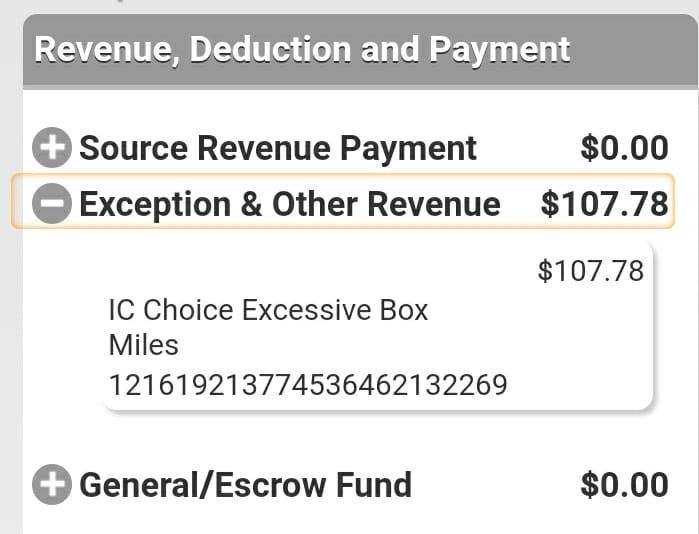Click the Exception & Other Revenue label

tap(290, 205)
